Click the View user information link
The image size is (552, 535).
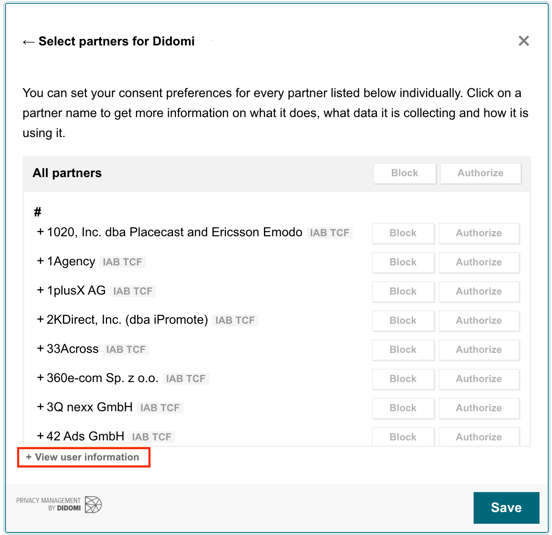(x=83, y=457)
